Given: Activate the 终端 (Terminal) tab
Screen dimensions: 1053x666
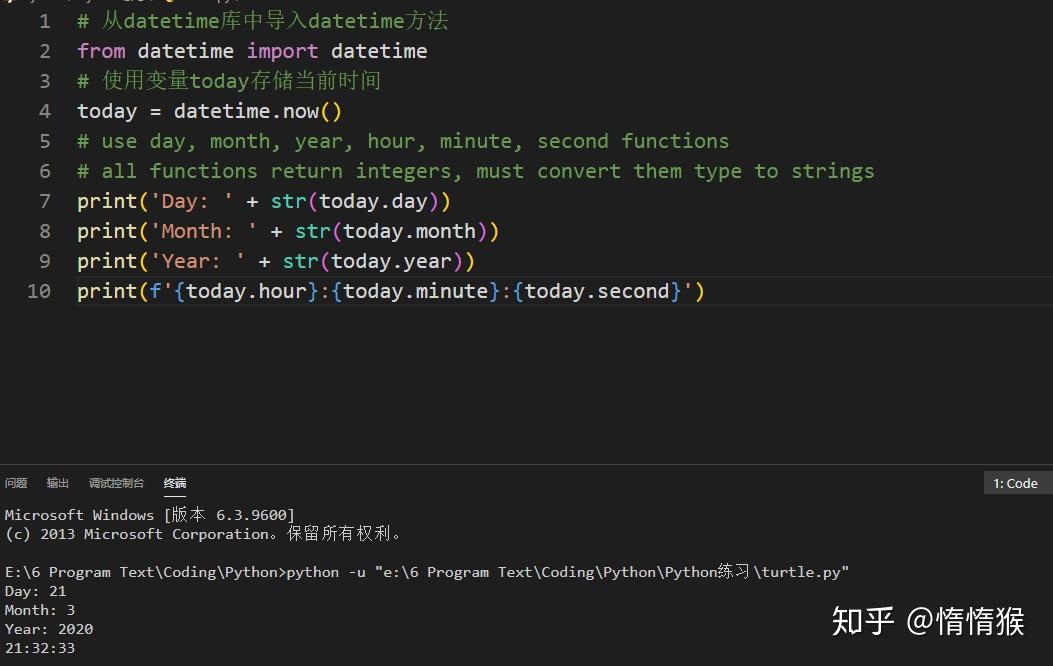Looking at the screenshot, I should [174, 483].
